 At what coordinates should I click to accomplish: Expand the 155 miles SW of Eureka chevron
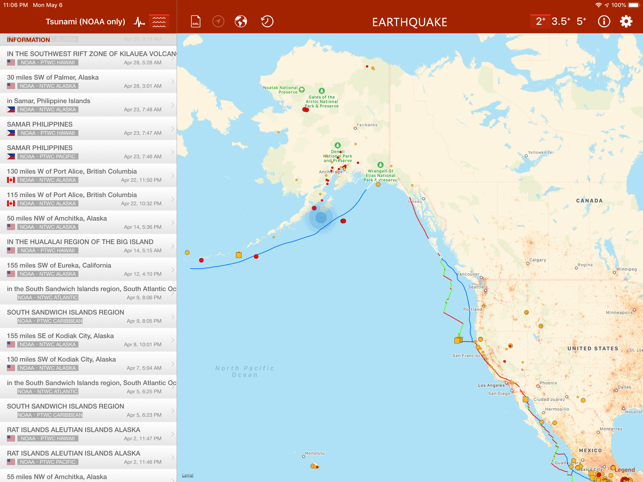tap(173, 270)
